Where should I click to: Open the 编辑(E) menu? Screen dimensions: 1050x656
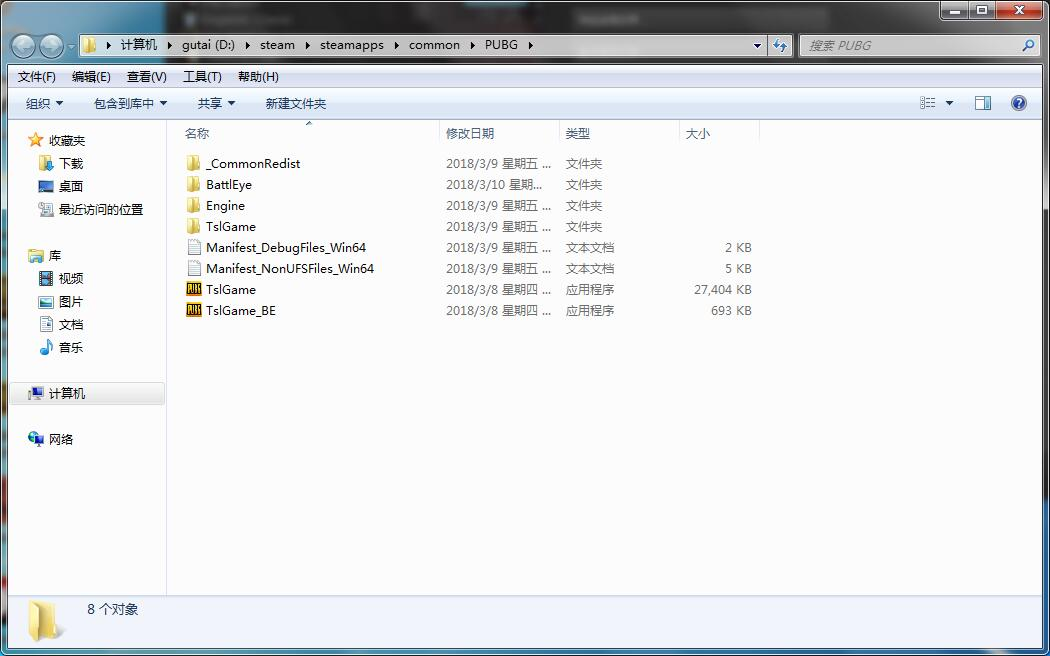click(91, 77)
